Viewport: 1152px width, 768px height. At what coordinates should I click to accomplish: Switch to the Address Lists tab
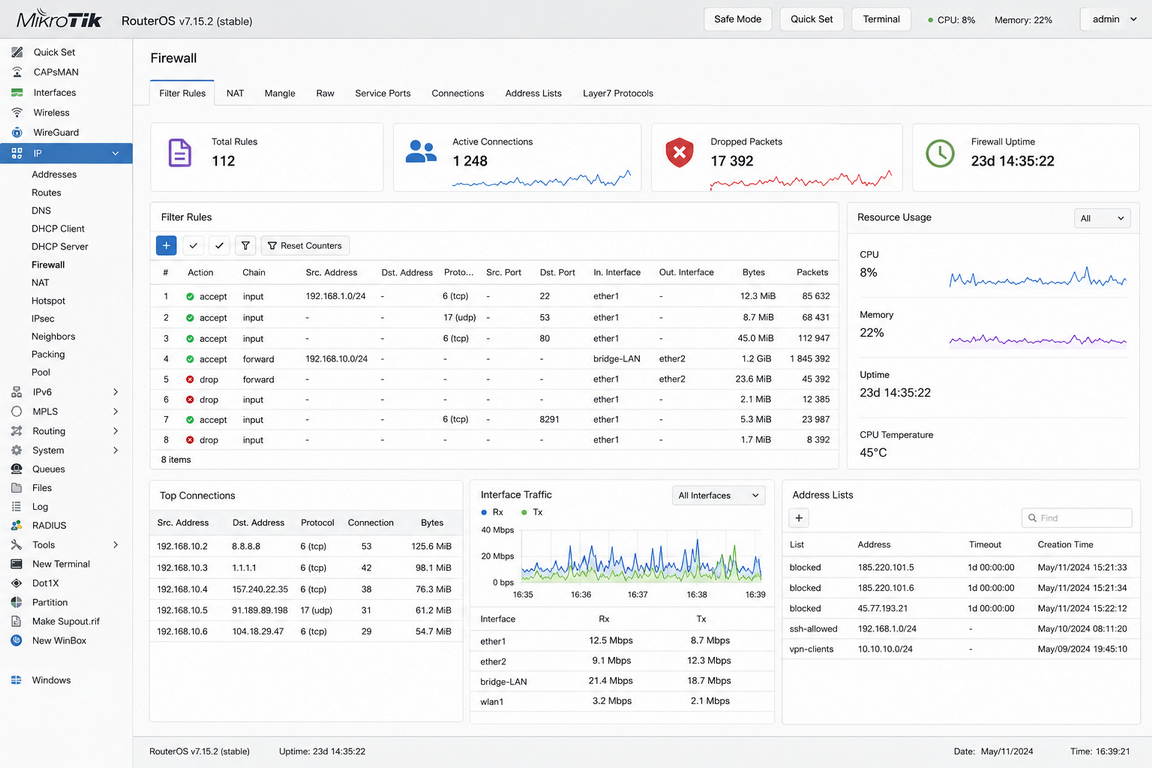(533, 93)
